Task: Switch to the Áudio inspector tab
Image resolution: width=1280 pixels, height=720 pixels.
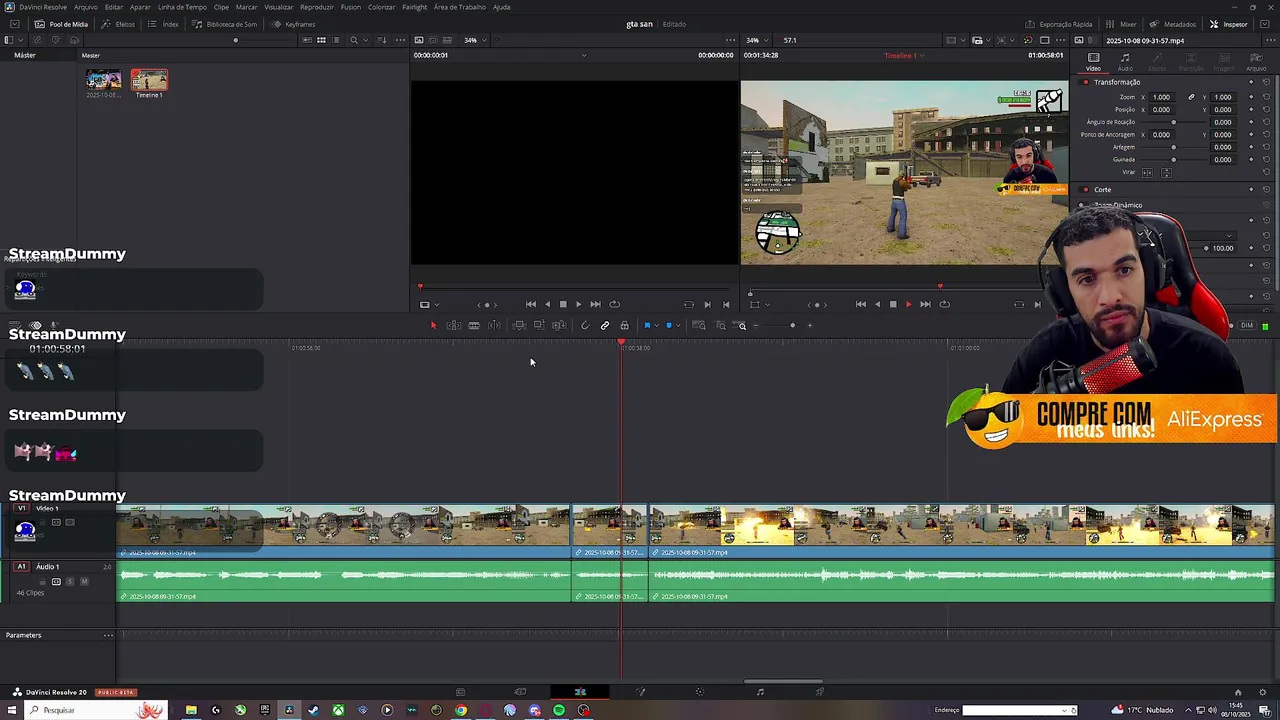Action: [1125, 62]
